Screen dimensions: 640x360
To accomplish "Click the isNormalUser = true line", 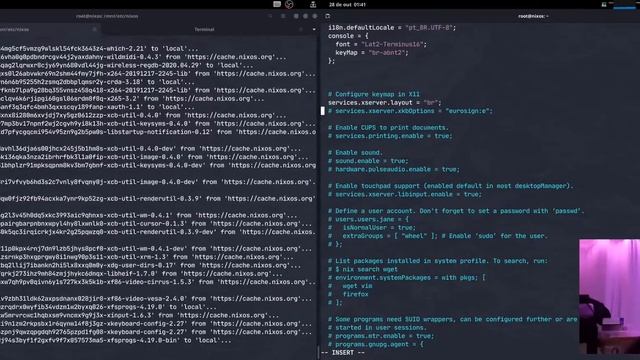I will point(372,227).
